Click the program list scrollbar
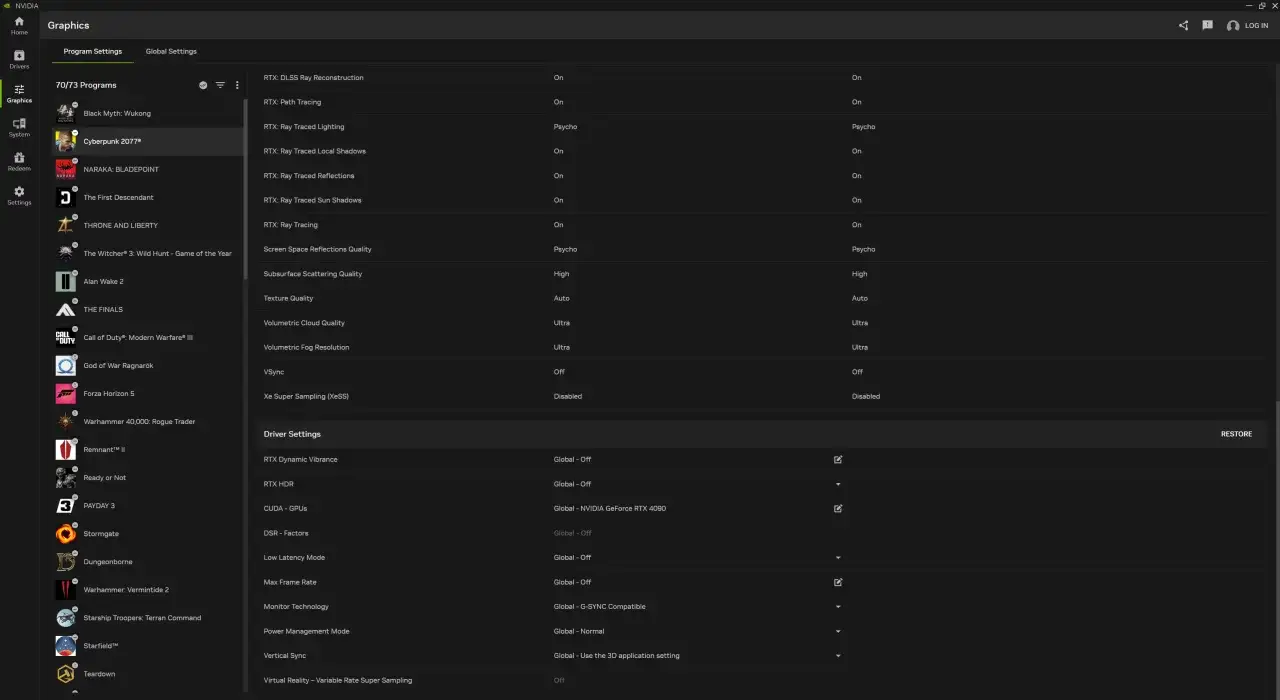The width and height of the screenshot is (1280, 700). click(246, 188)
